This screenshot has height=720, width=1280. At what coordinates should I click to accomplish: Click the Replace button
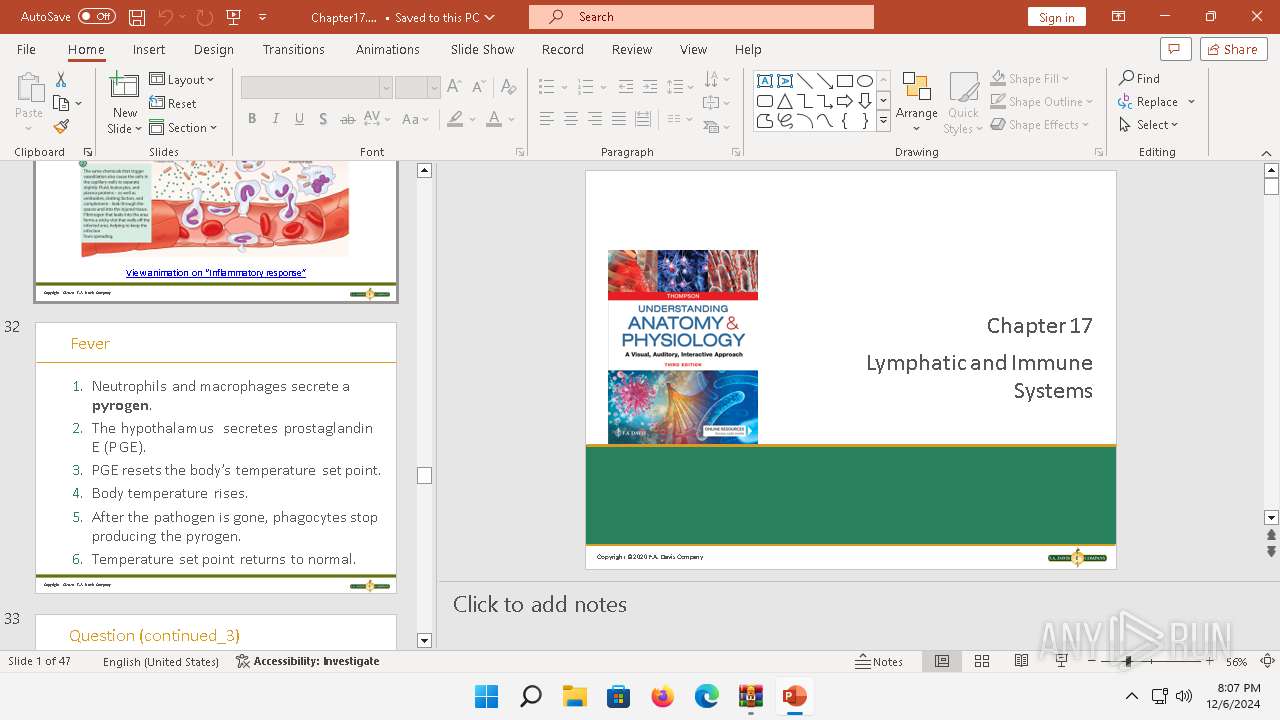pyautogui.click(x=1157, y=101)
